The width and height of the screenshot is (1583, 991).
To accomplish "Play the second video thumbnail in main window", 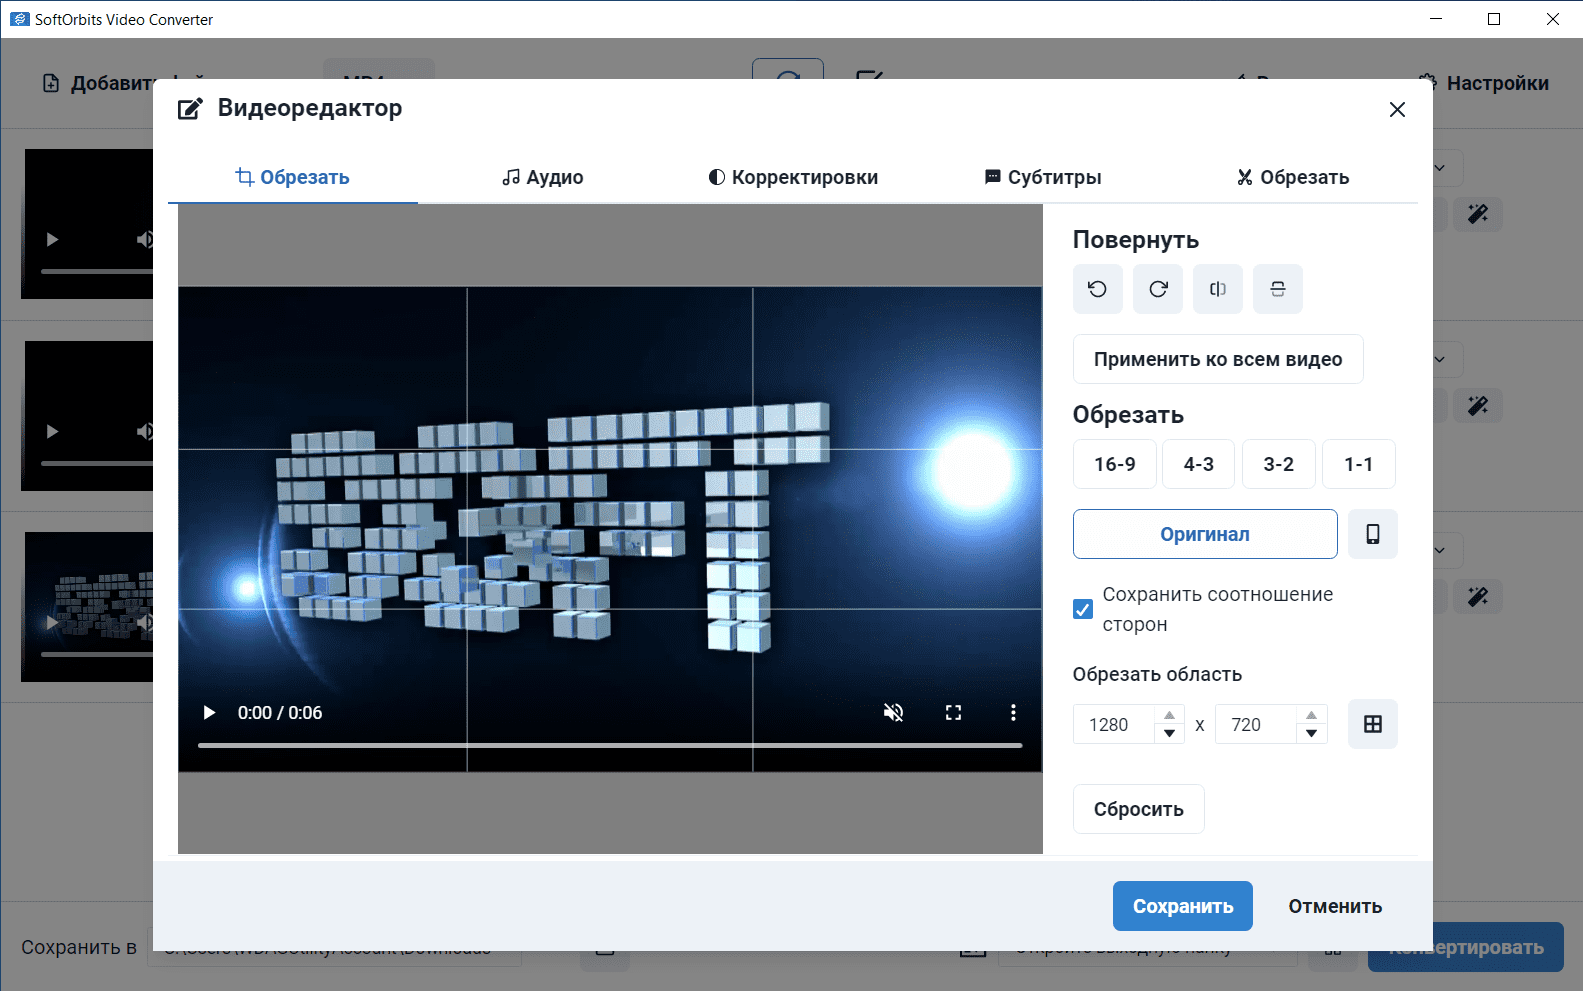I will tap(52, 432).
